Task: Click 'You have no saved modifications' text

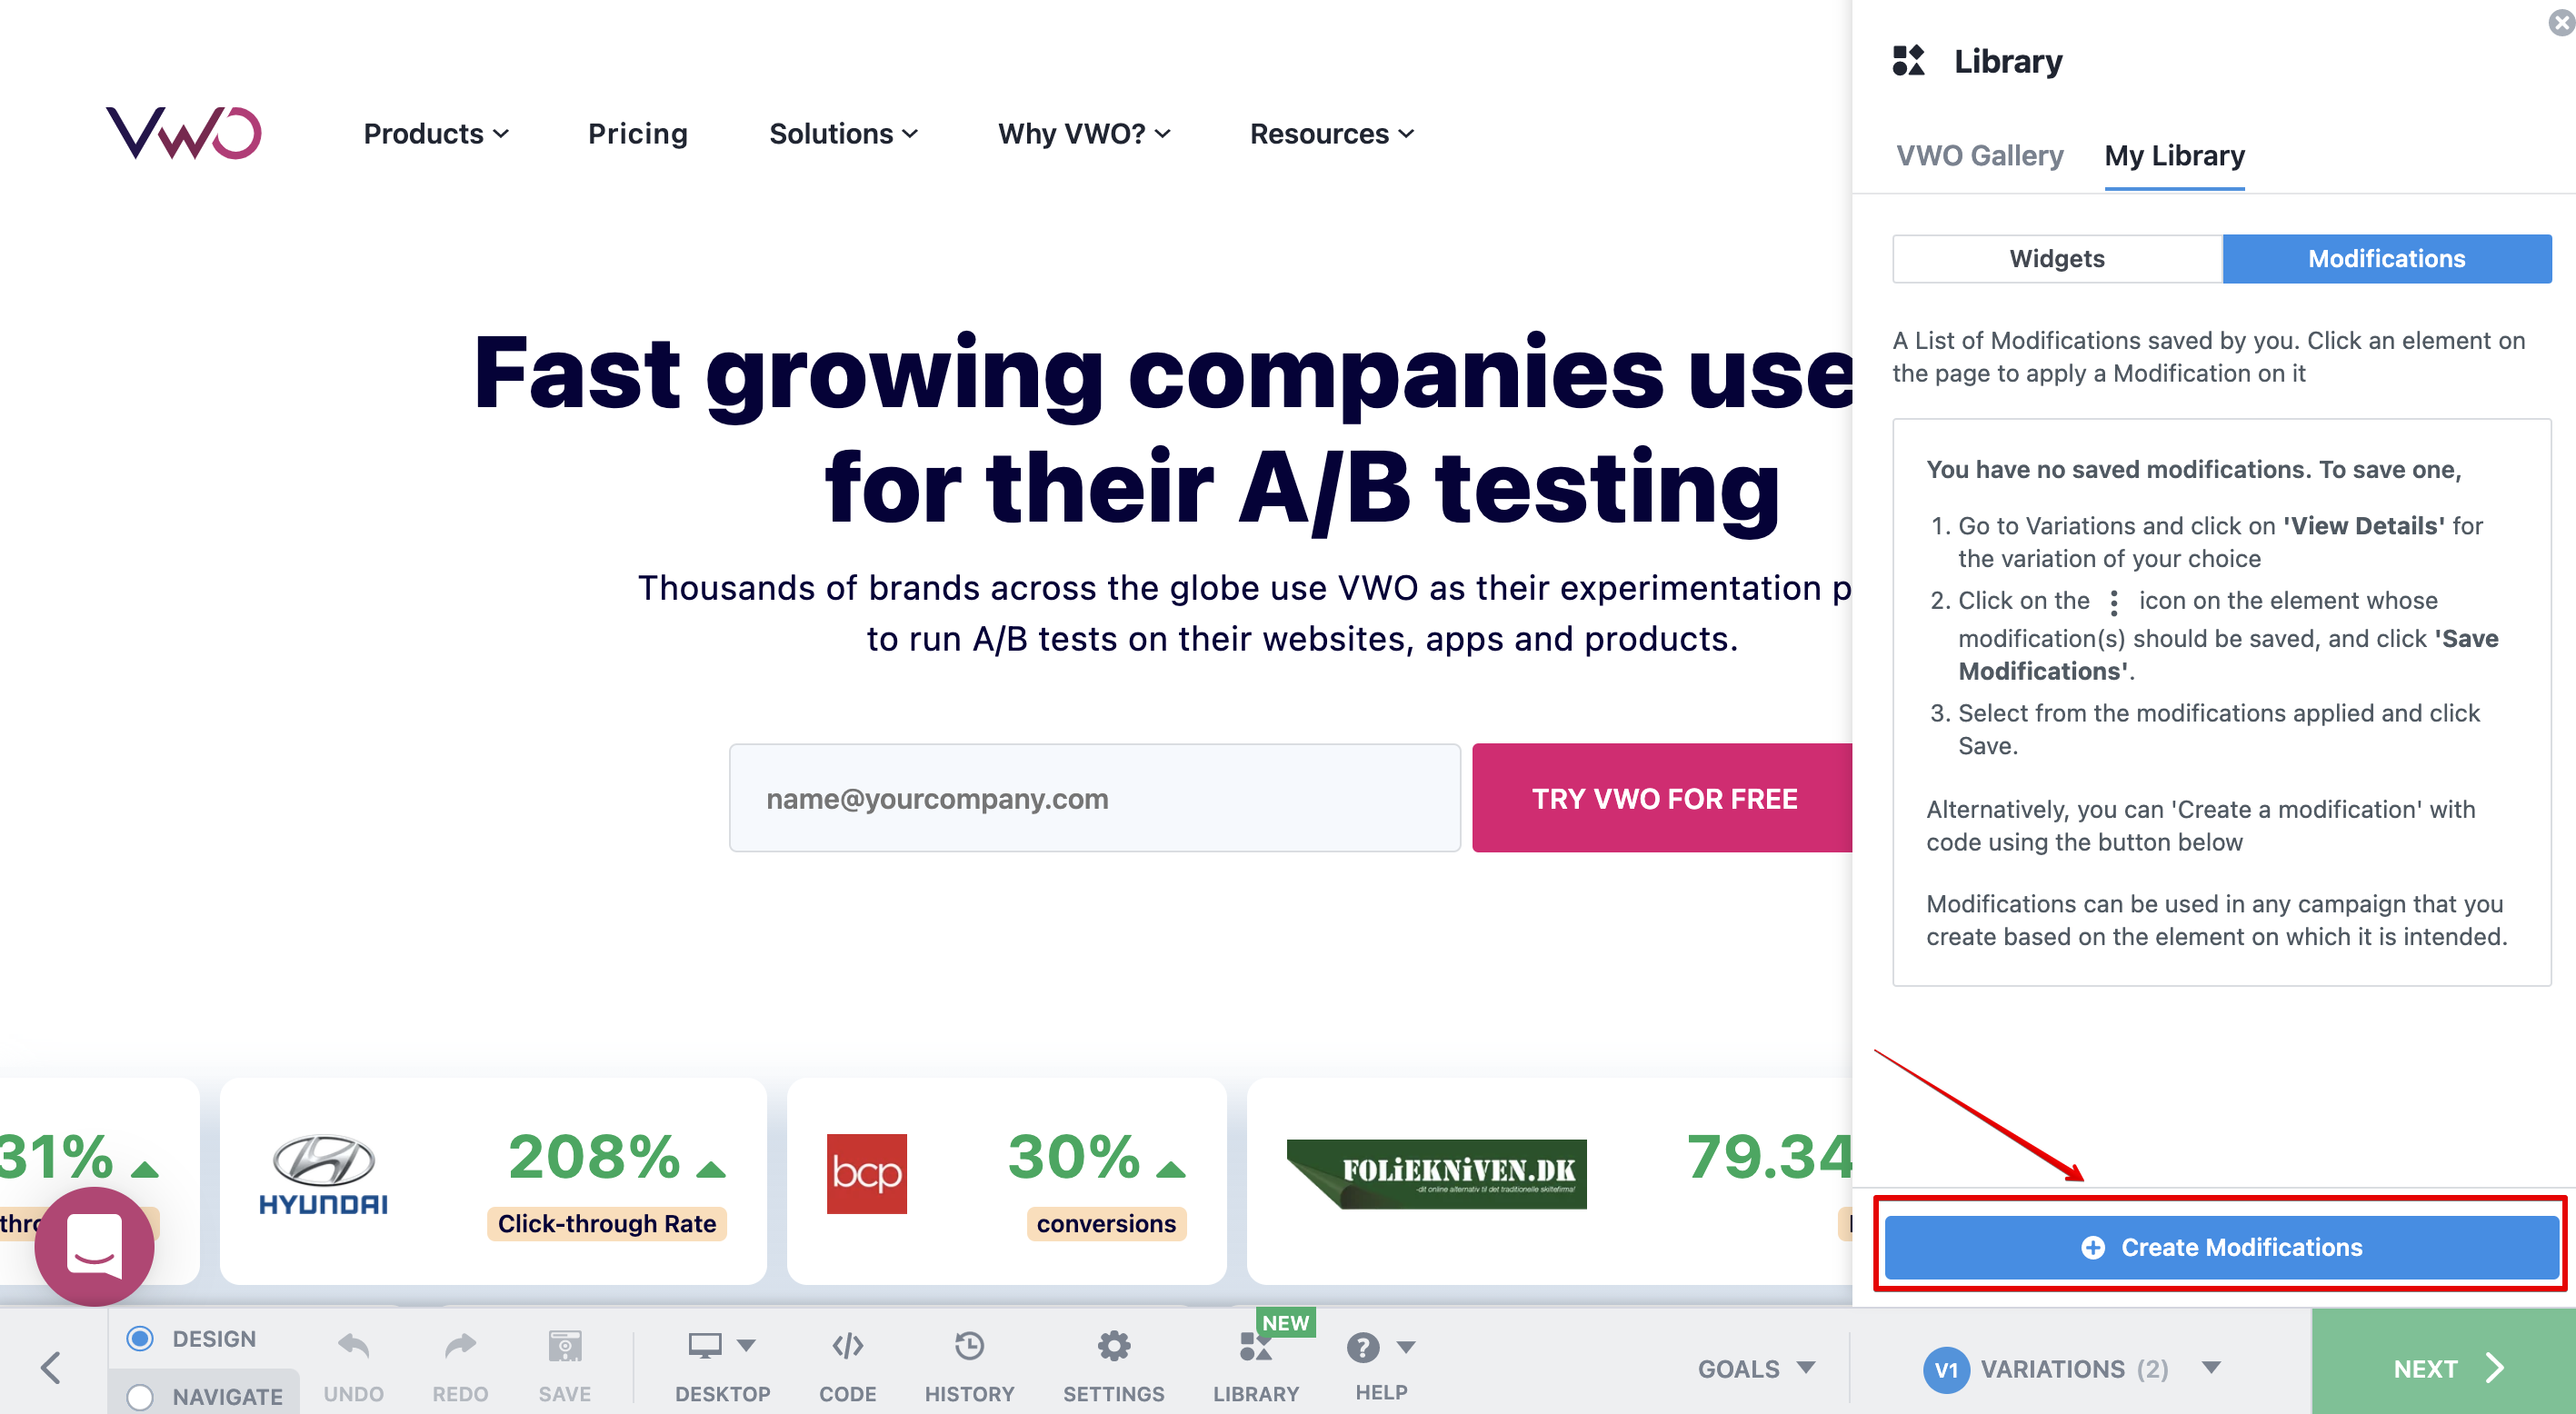Action: [x=2193, y=469]
